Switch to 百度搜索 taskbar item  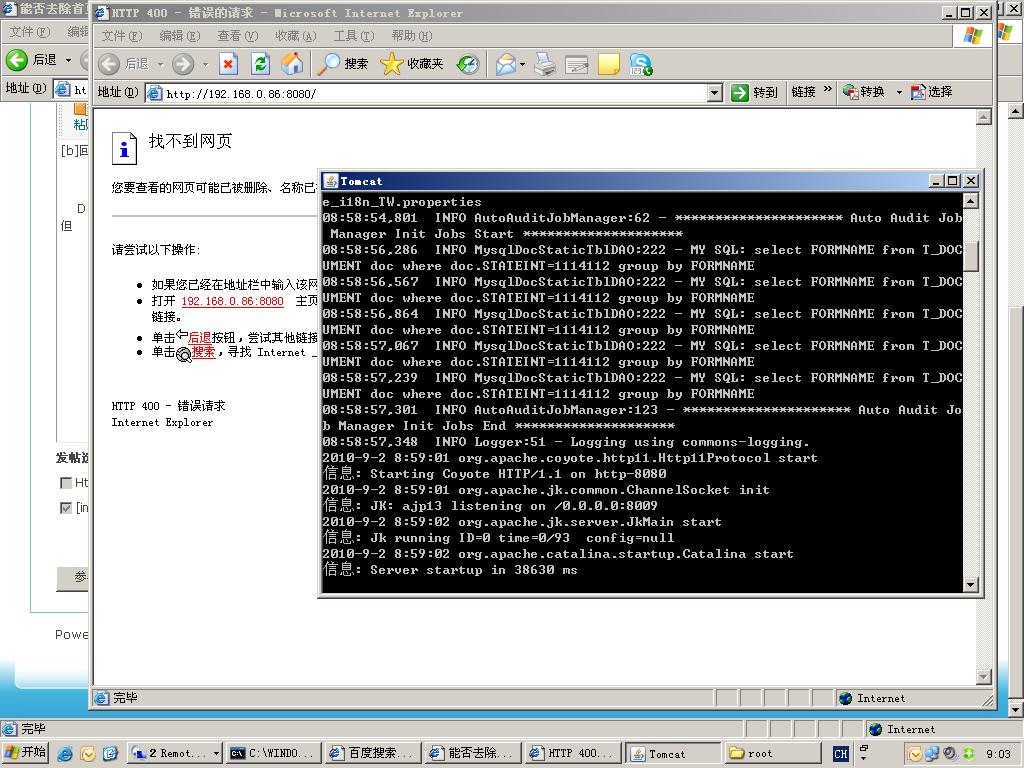coord(373,753)
